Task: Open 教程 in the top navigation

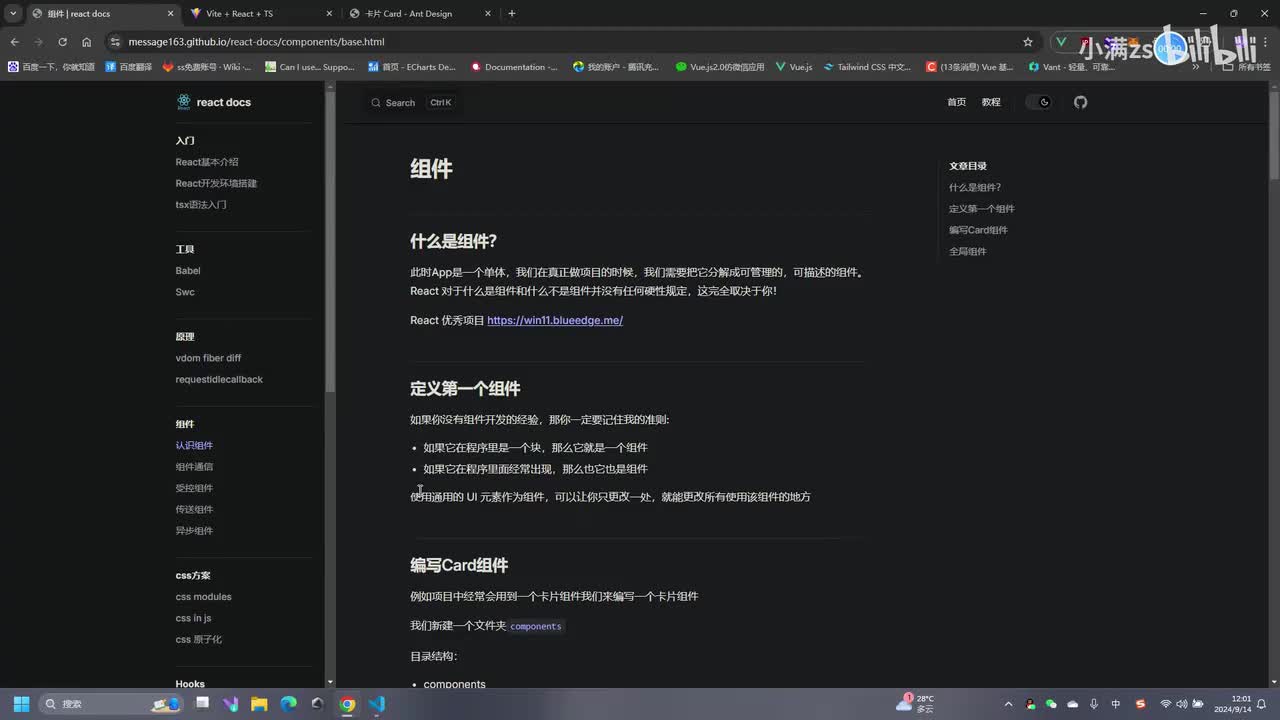Action: pyautogui.click(x=991, y=102)
